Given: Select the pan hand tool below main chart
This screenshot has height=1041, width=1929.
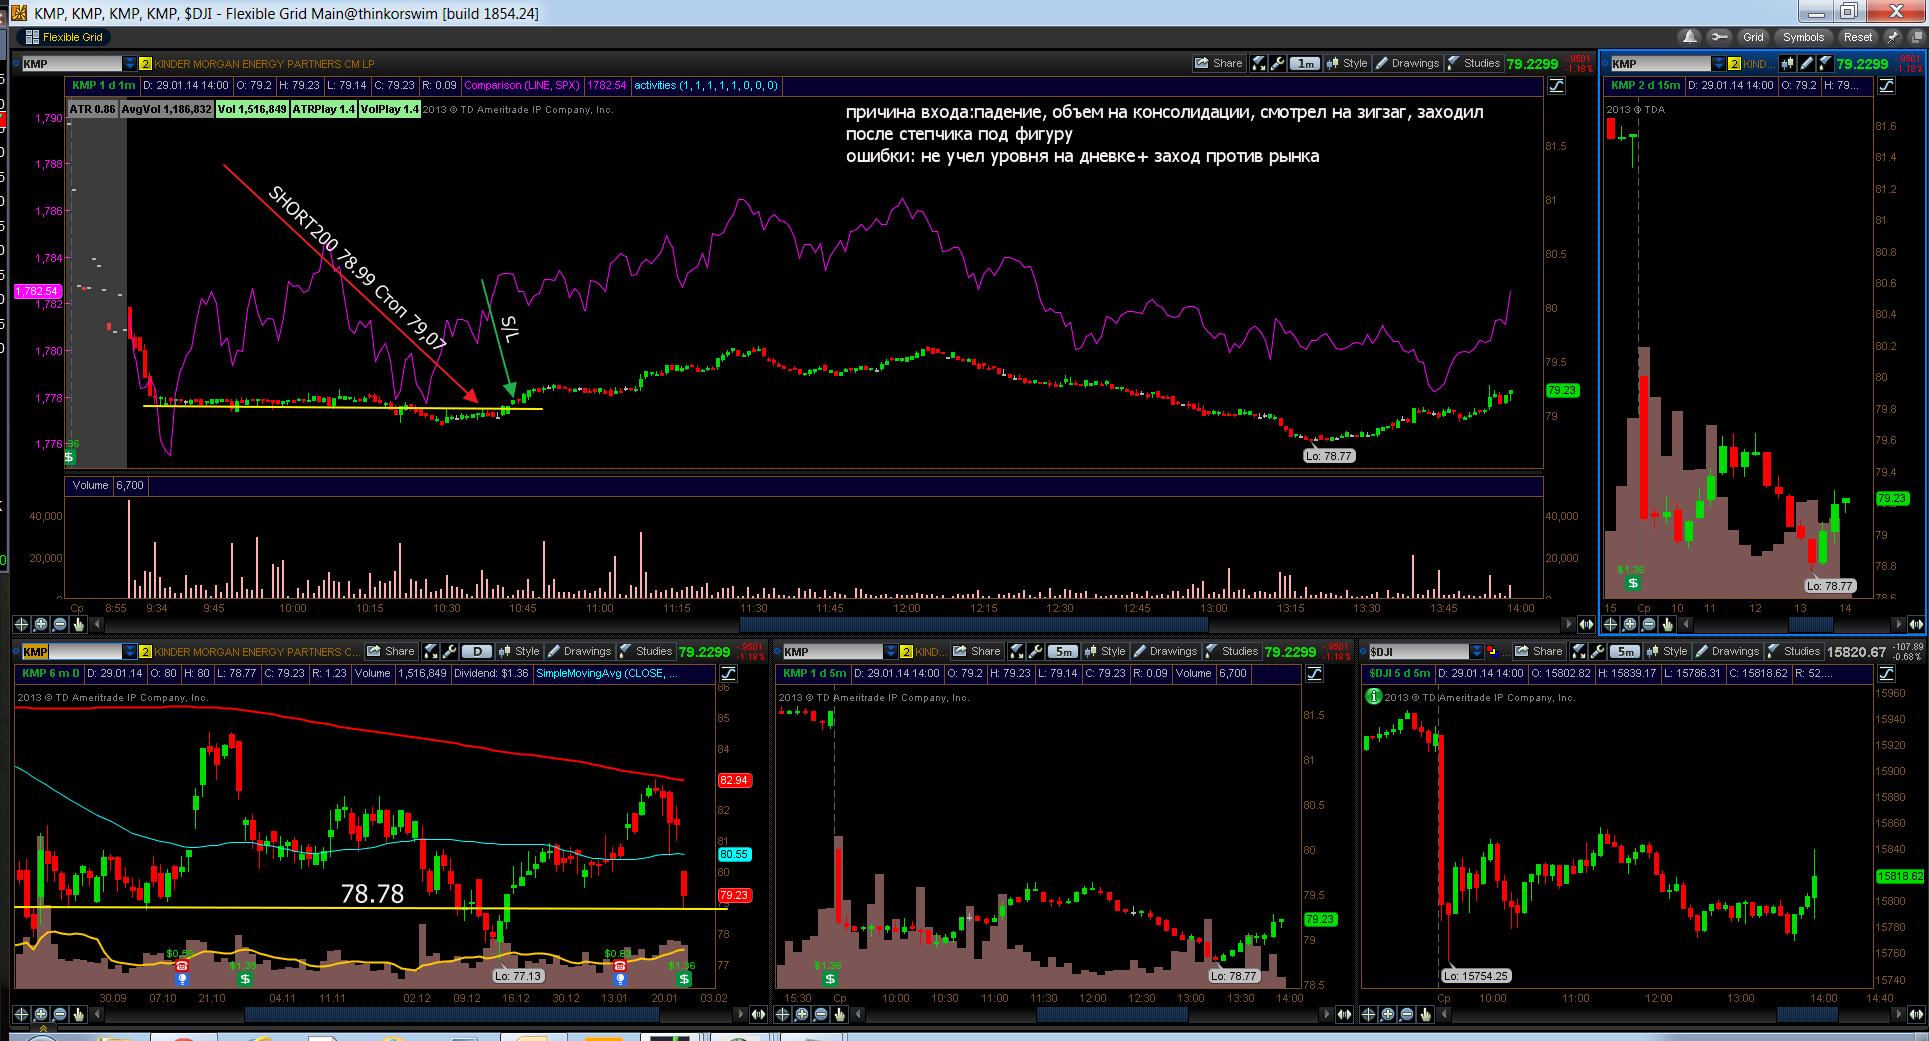Looking at the screenshot, I should coord(79,624).
